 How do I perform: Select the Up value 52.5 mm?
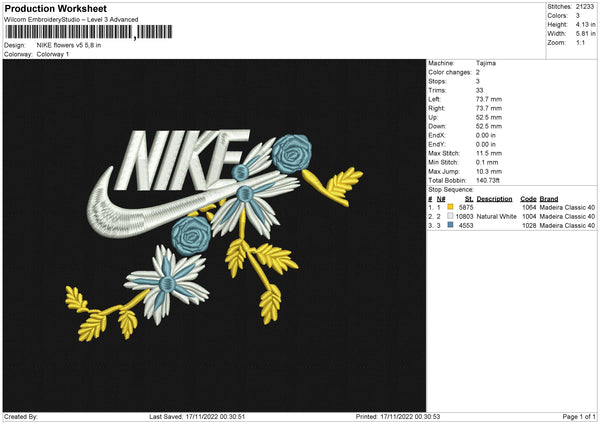tap(489, 117)
